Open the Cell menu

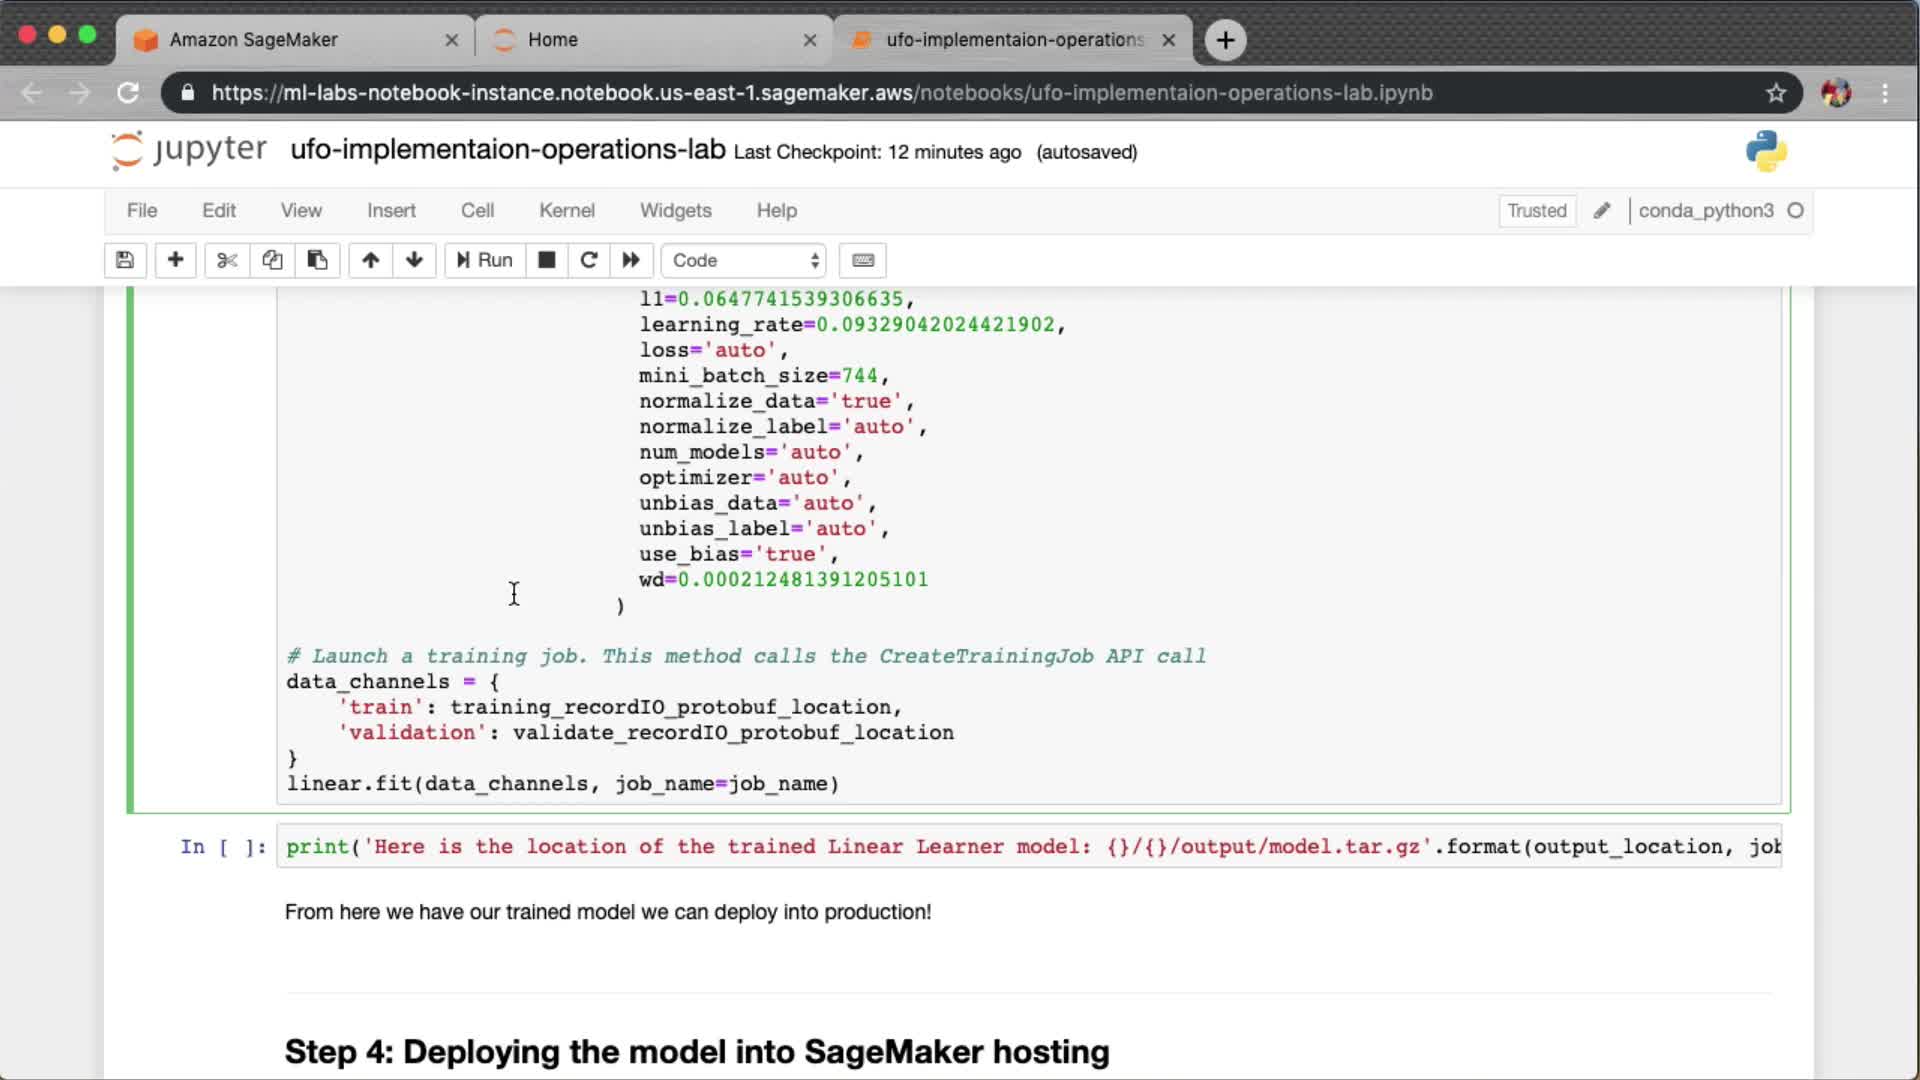coord(477,211)
